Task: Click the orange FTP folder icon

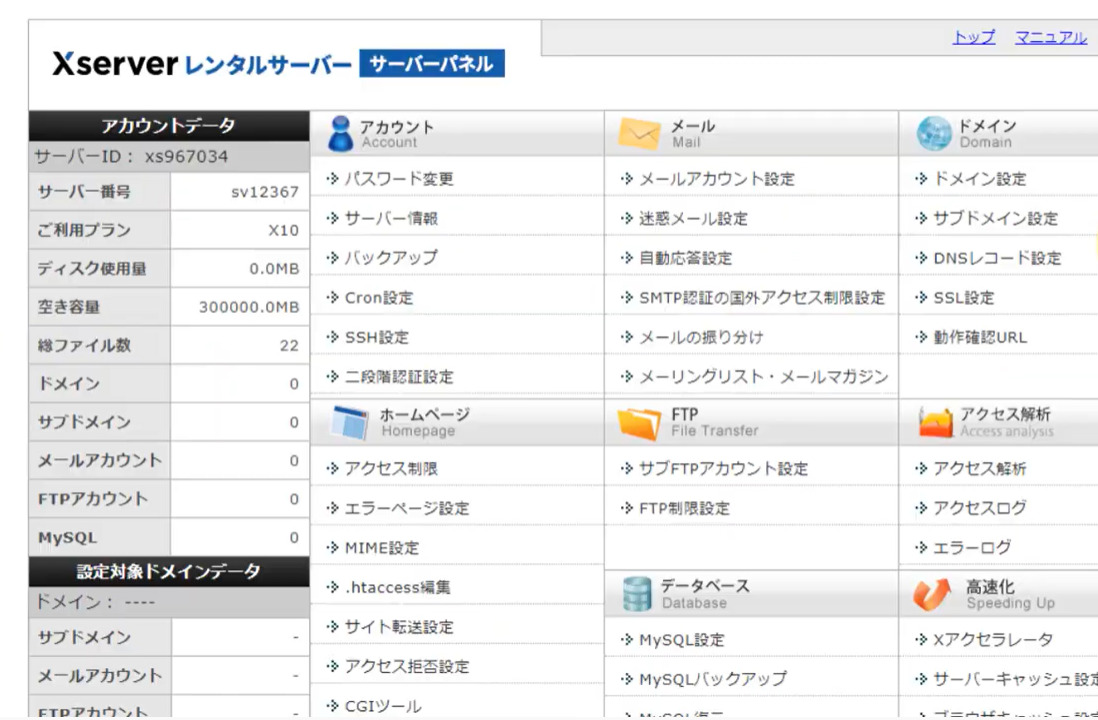Action: tap(639, 422)
